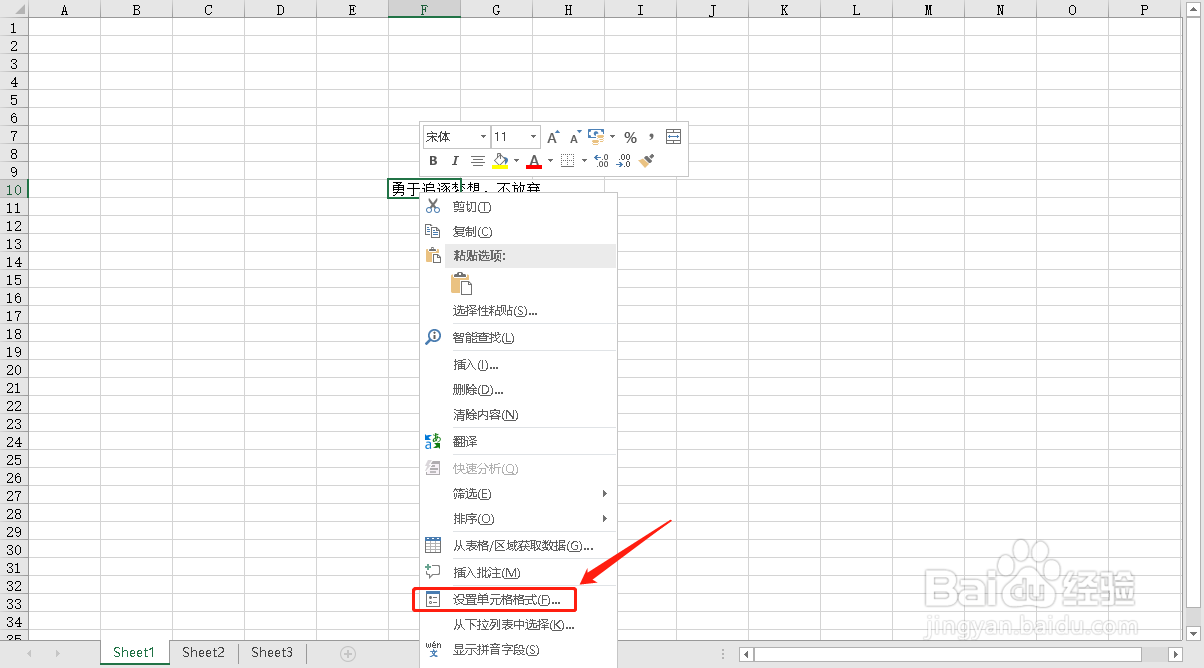Click the Increase Font Size icon
The image size is (1204, 668).
(552, 136)
